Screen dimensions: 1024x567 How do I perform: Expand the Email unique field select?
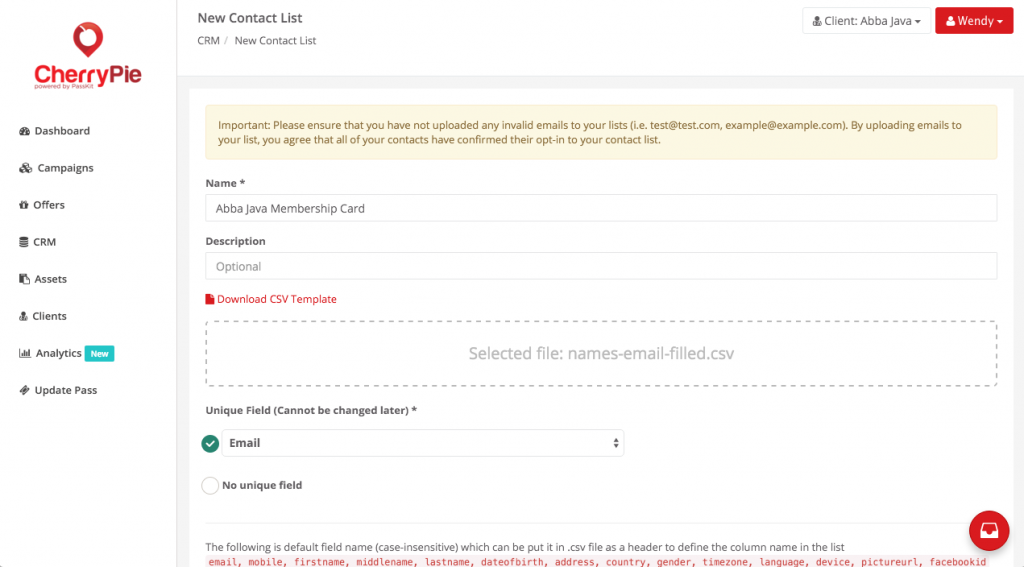(x=423, y=443)
